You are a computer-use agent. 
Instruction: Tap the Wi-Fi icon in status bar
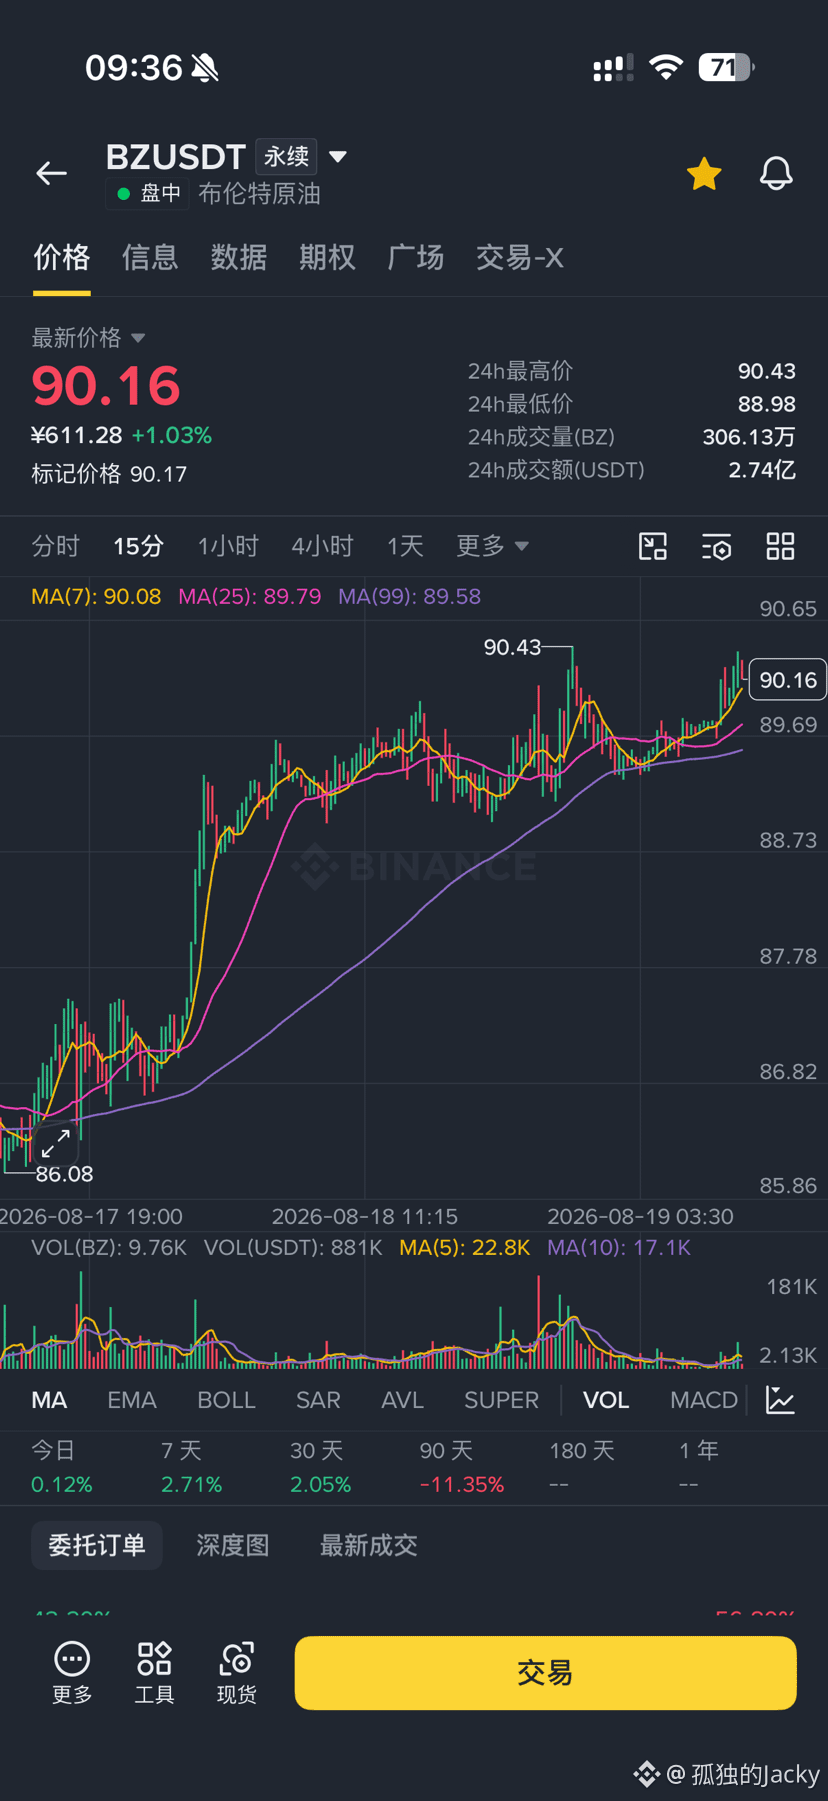tap(666, 67)
